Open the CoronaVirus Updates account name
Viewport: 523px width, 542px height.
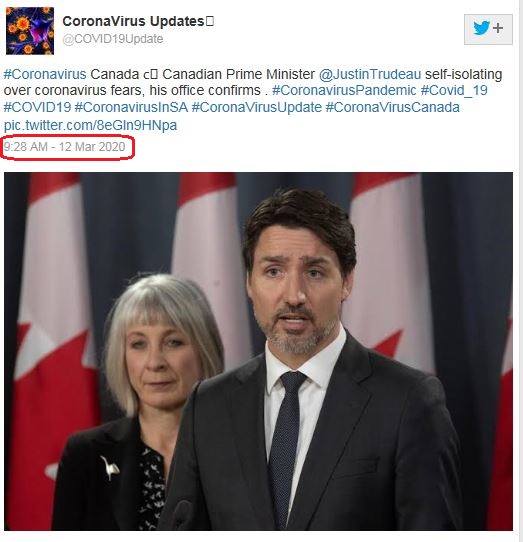point(138,21)
